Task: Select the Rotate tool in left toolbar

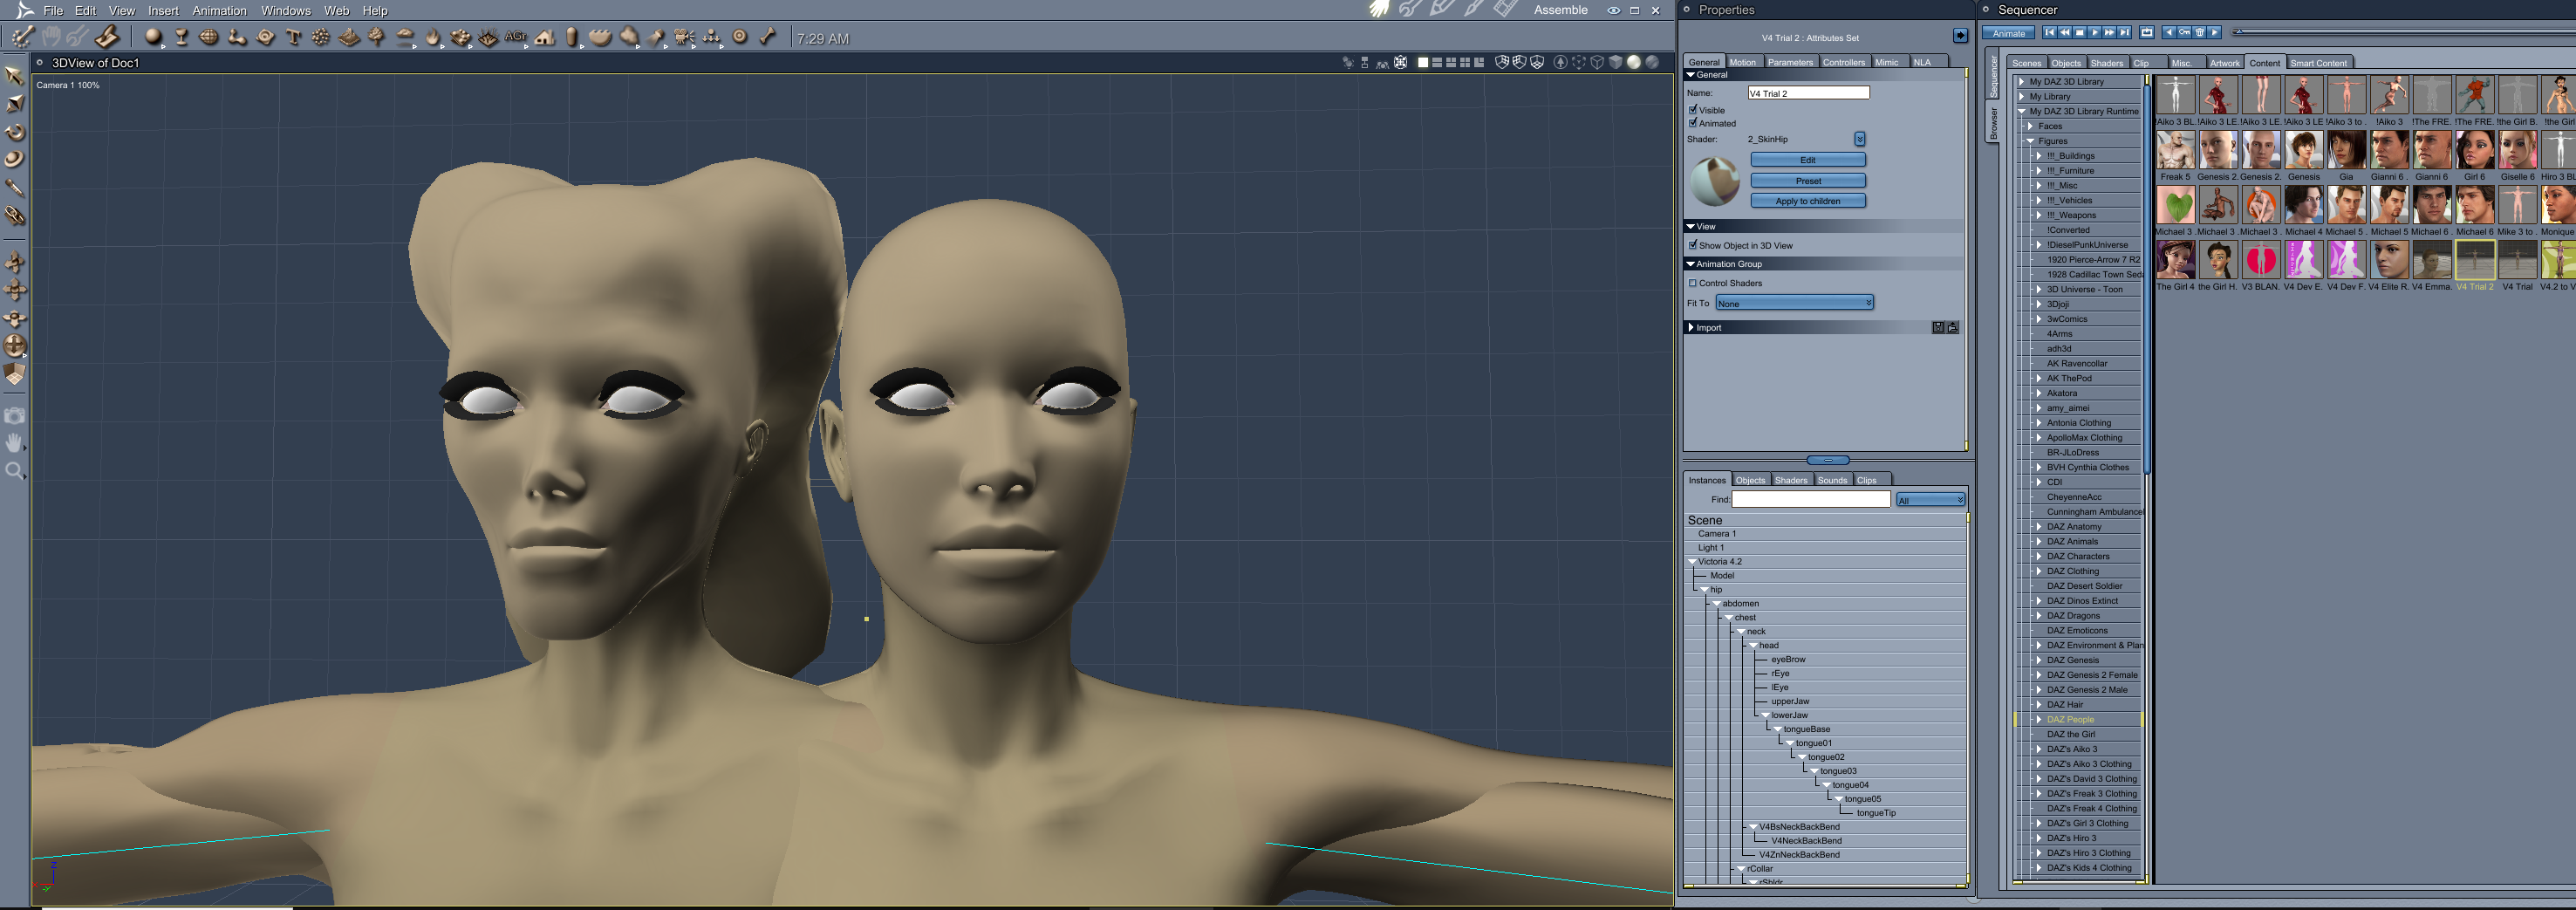Action: click(15, 132)
